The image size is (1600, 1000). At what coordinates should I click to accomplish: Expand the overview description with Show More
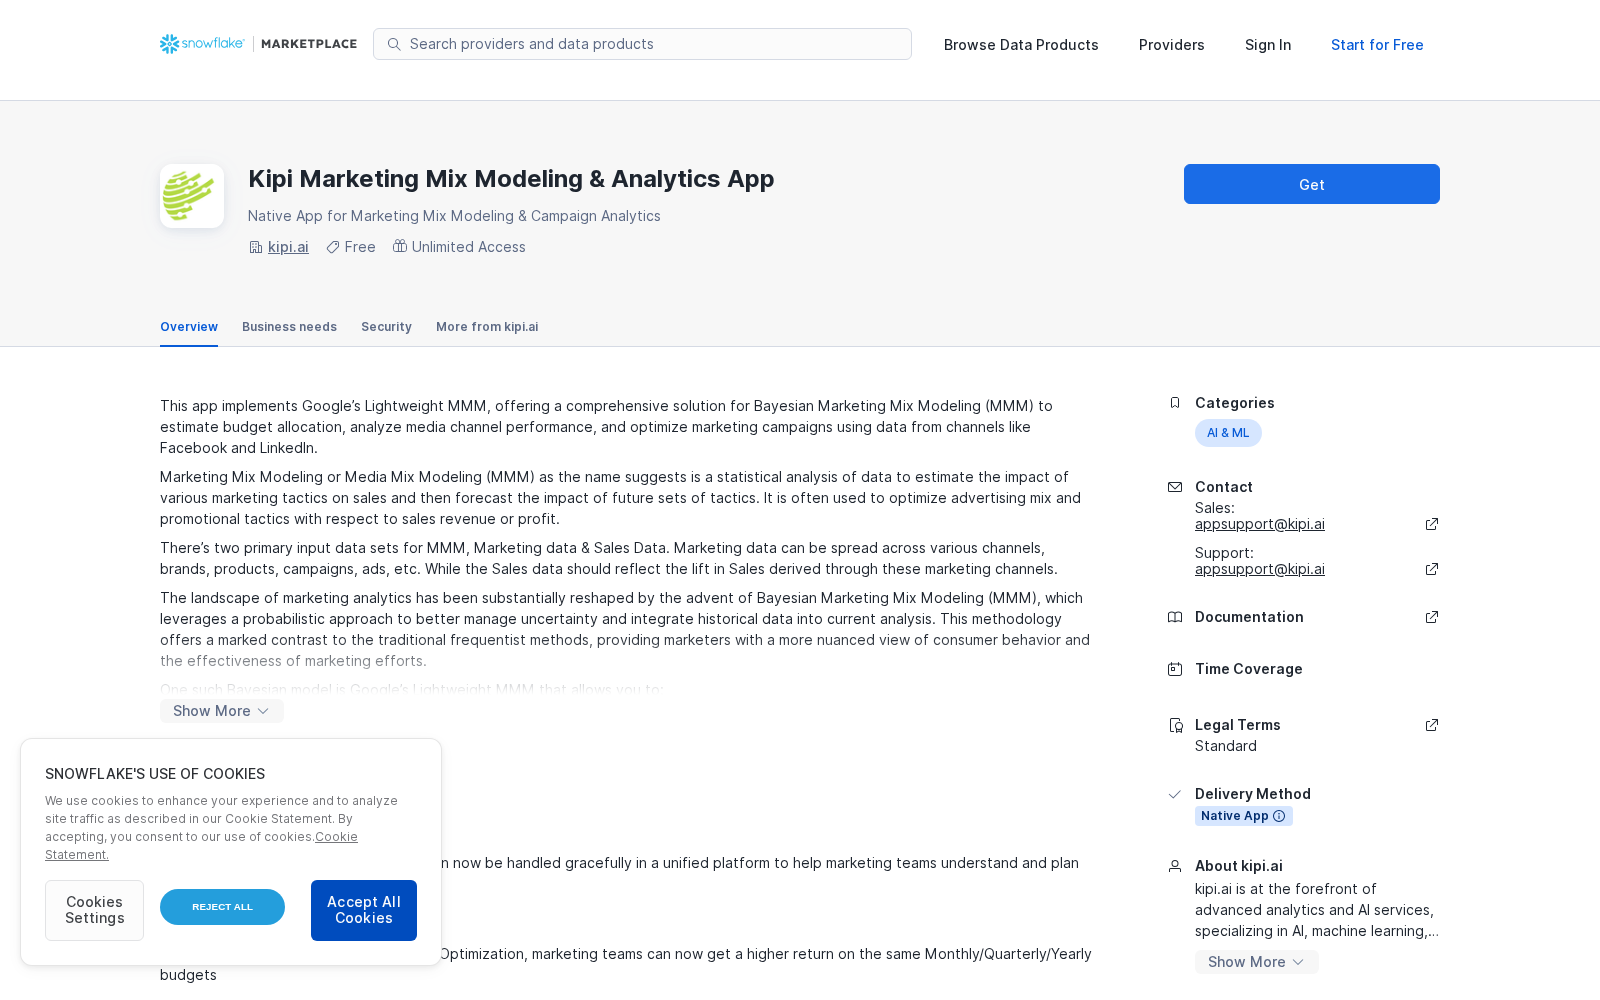(x=222, y=711)
